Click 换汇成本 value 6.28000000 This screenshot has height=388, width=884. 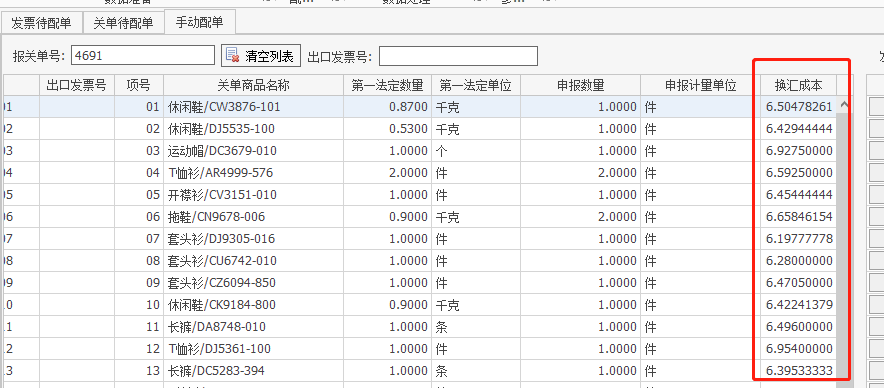799,261
